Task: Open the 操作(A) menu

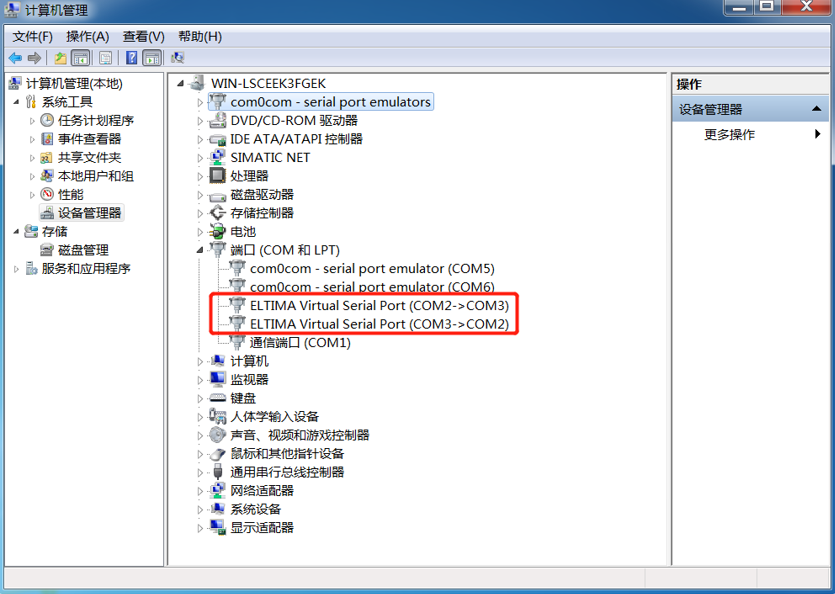Action: coord(87,36)
